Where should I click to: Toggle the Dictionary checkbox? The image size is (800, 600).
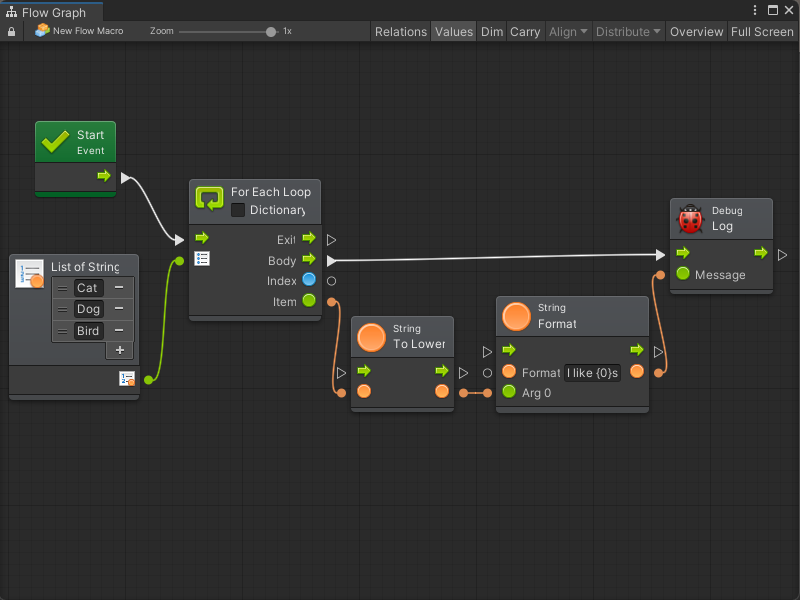[238, 210]
